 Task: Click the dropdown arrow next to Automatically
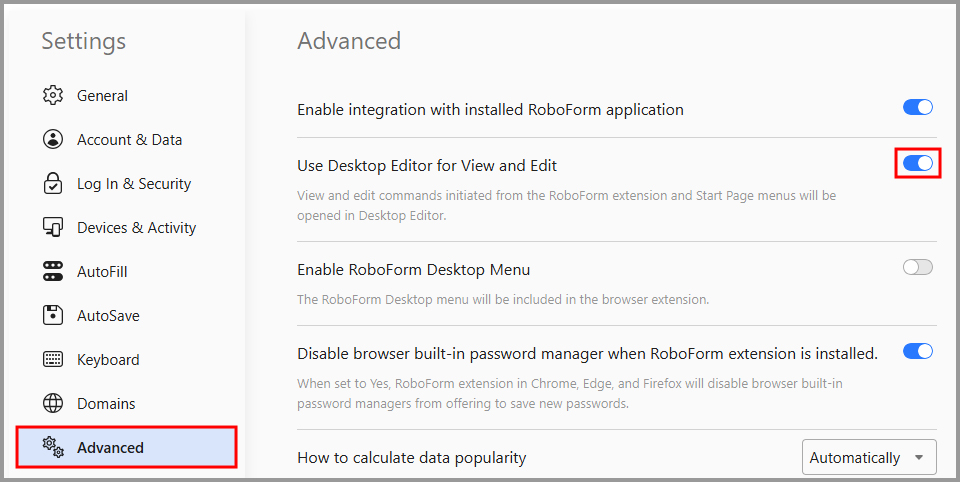tap(918, 458)
